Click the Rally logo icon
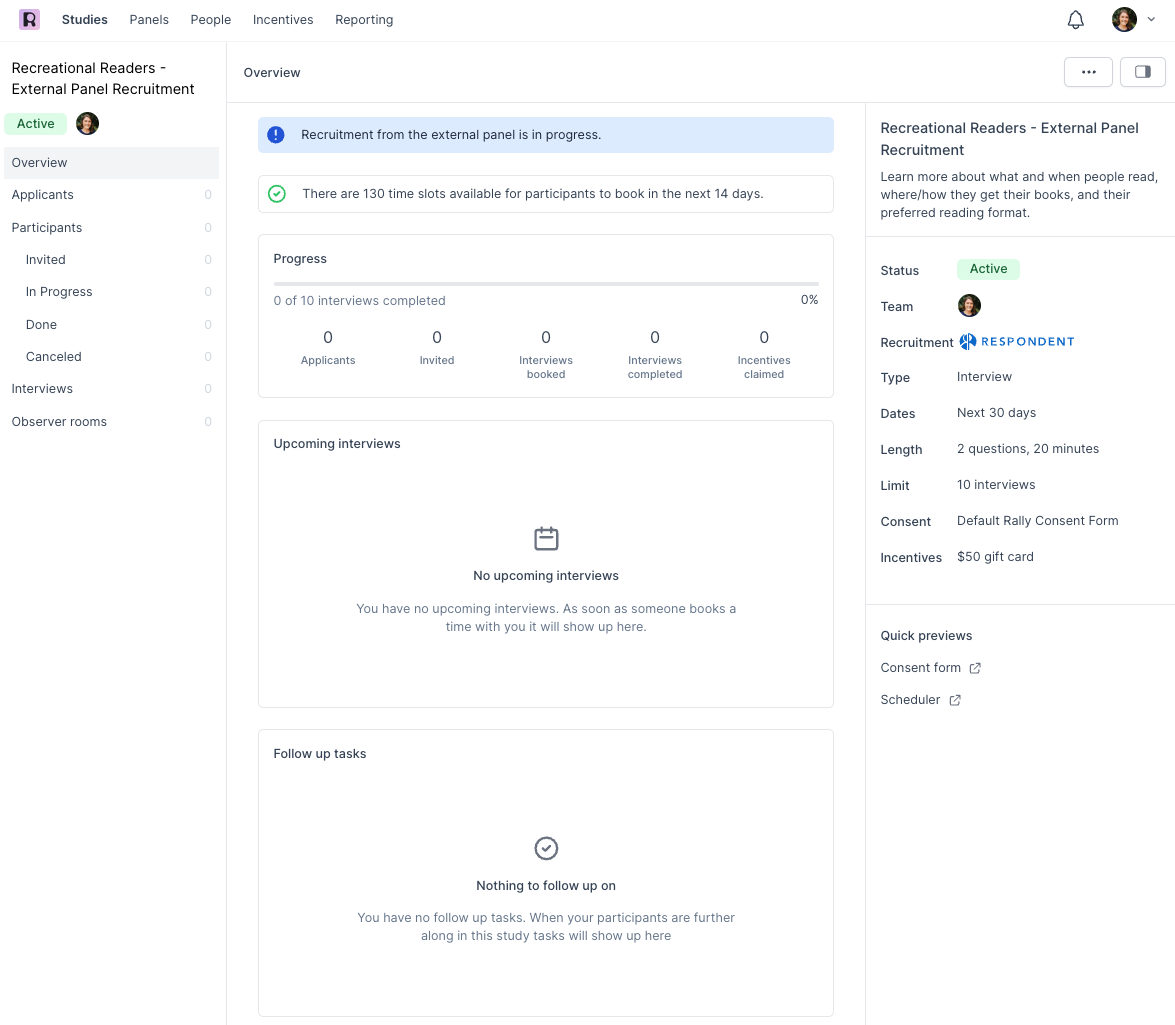 [29, 19]
